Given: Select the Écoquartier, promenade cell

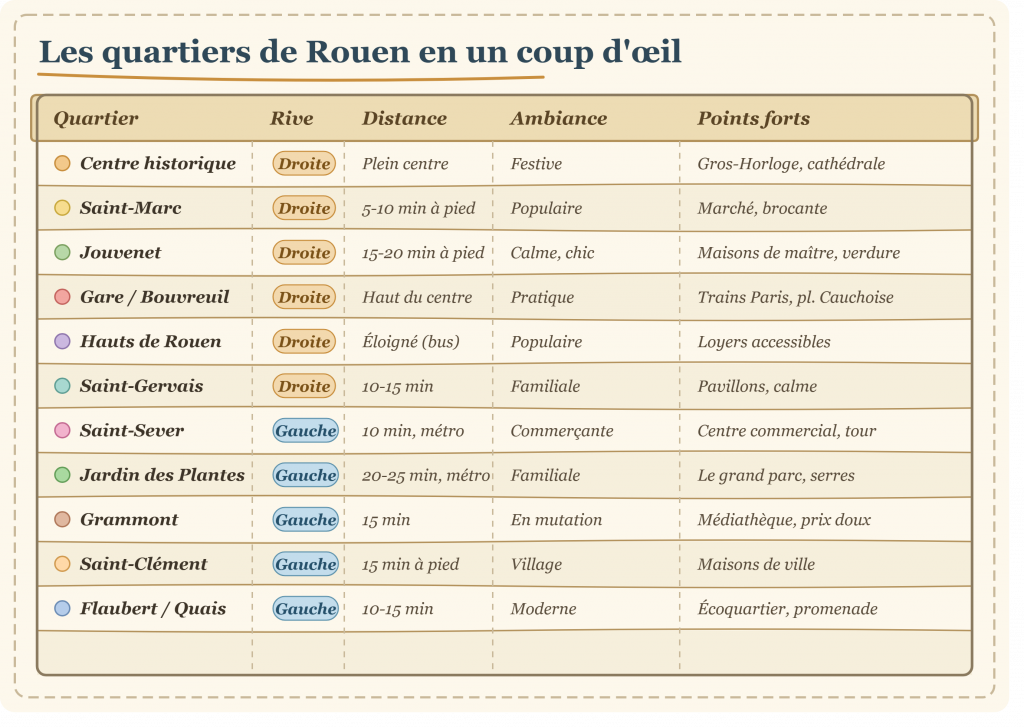Looking at the screenshot, I should coord(788,609).
